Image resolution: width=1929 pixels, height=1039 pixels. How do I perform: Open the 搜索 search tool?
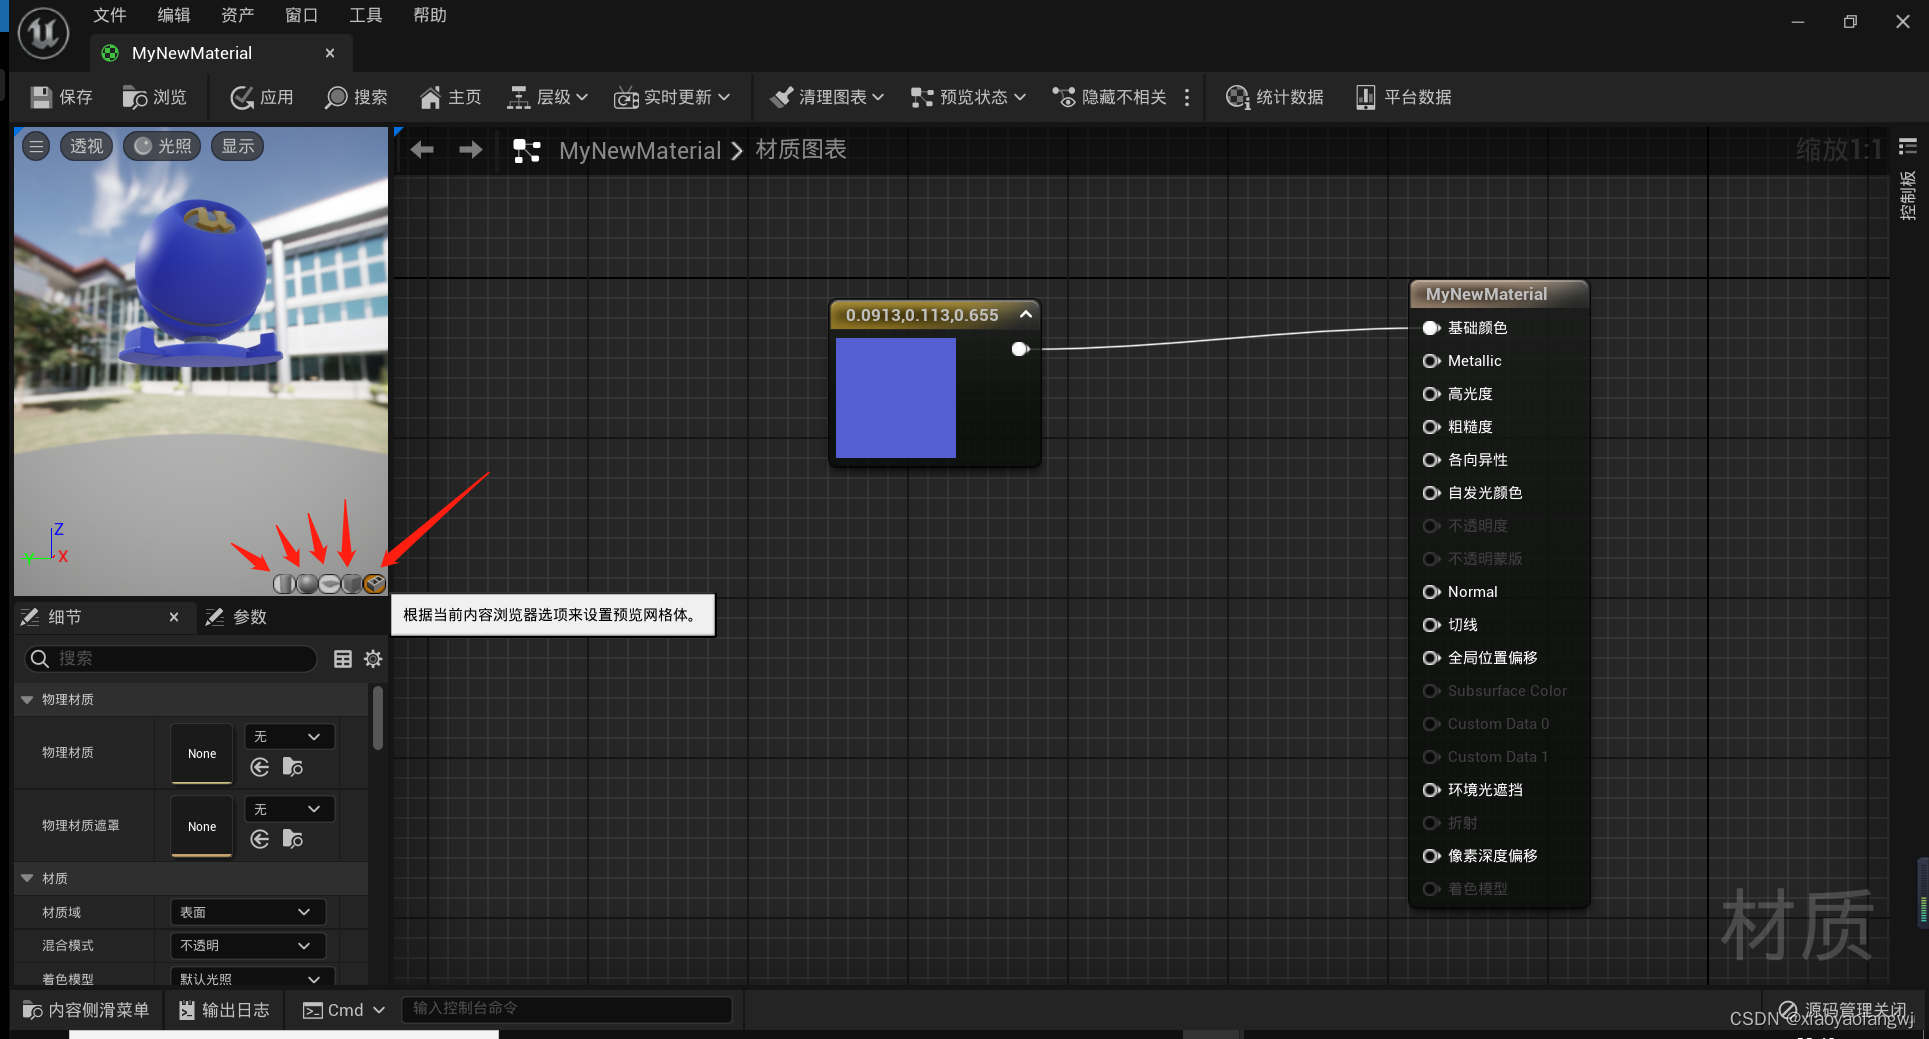point(356,97)
